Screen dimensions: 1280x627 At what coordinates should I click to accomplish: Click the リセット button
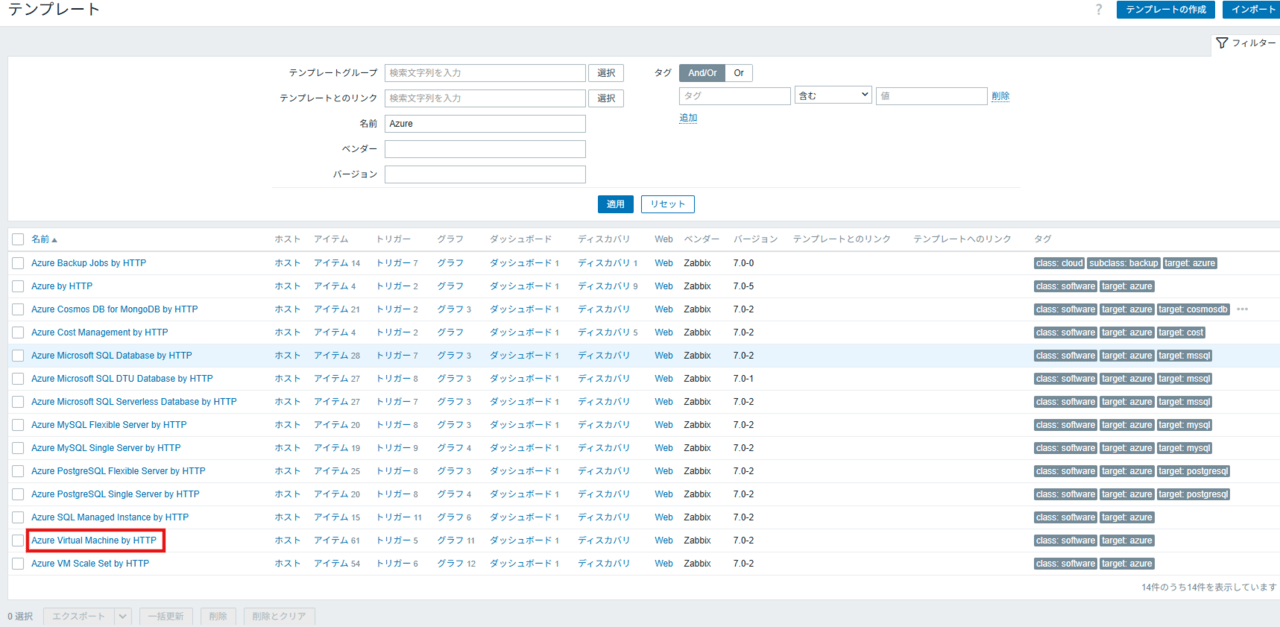click(667, 204)
